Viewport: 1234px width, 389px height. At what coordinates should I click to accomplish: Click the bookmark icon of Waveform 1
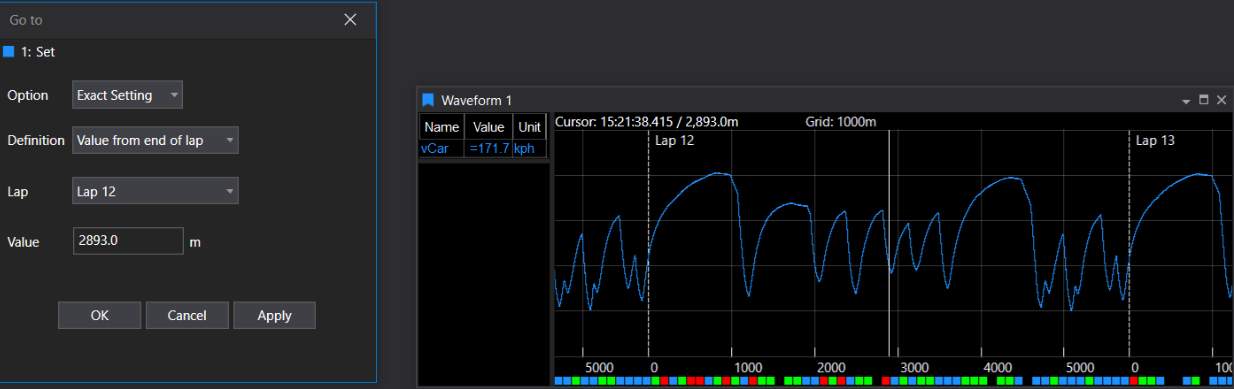(428, 100)
